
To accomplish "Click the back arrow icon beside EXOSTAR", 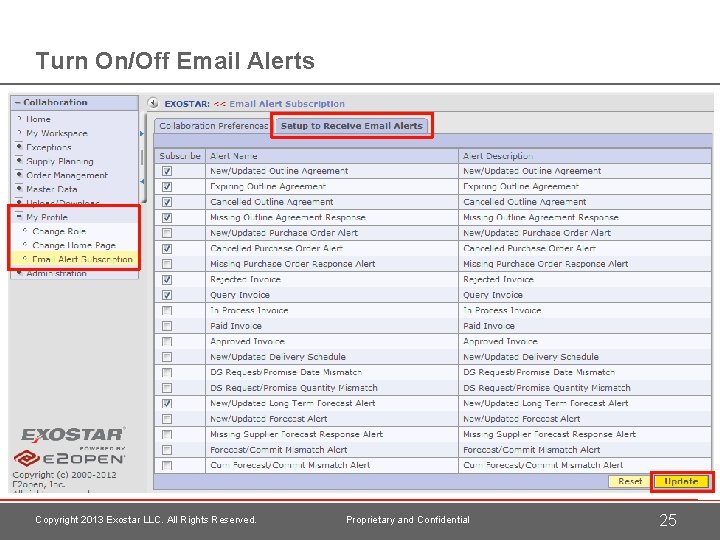I will (153, 103).
